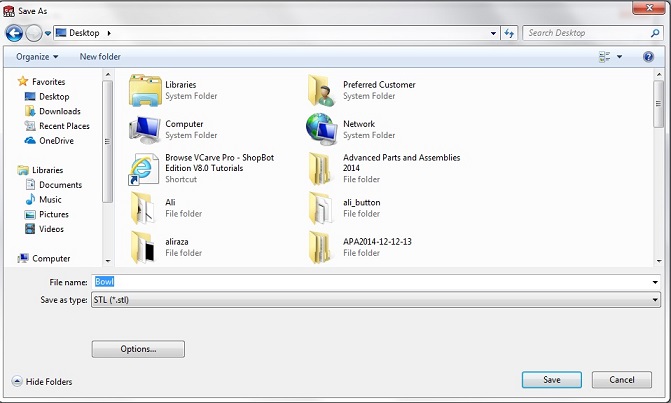The image size is (671, 403).
Task: Open the Organize menu
Action: tap(37, 56)
